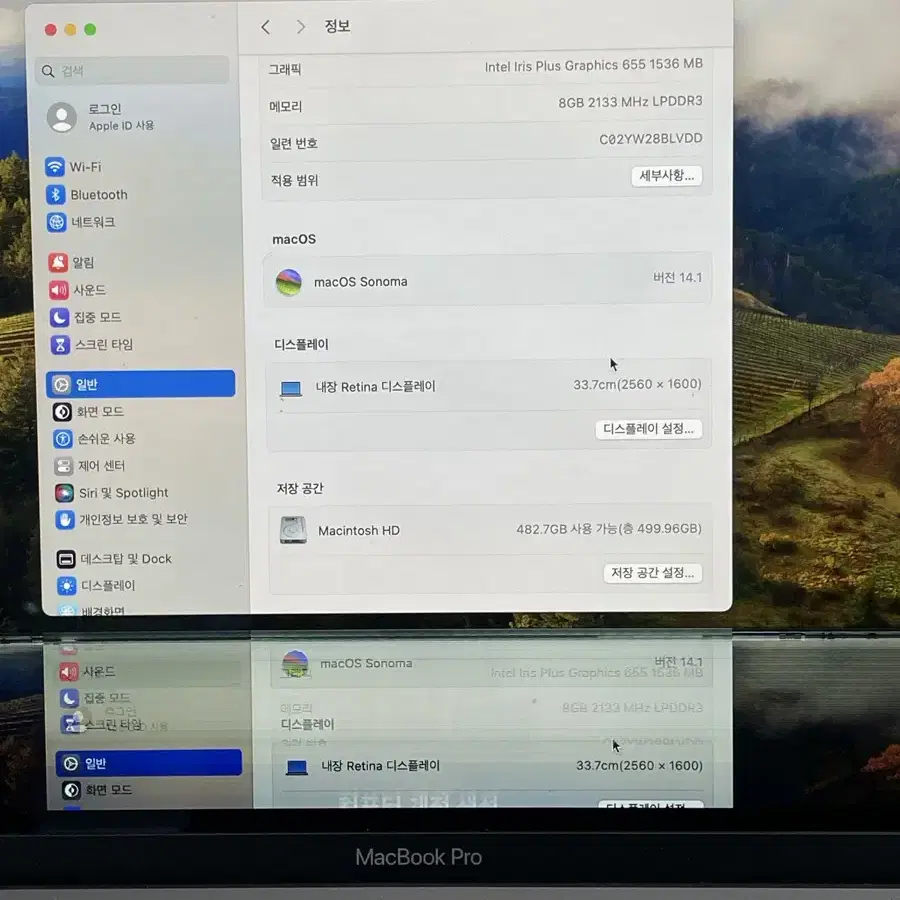This screenshot has height=900, width=900.
Task: Click version text 버전 14.1
Action: click(x=677, y=278)
